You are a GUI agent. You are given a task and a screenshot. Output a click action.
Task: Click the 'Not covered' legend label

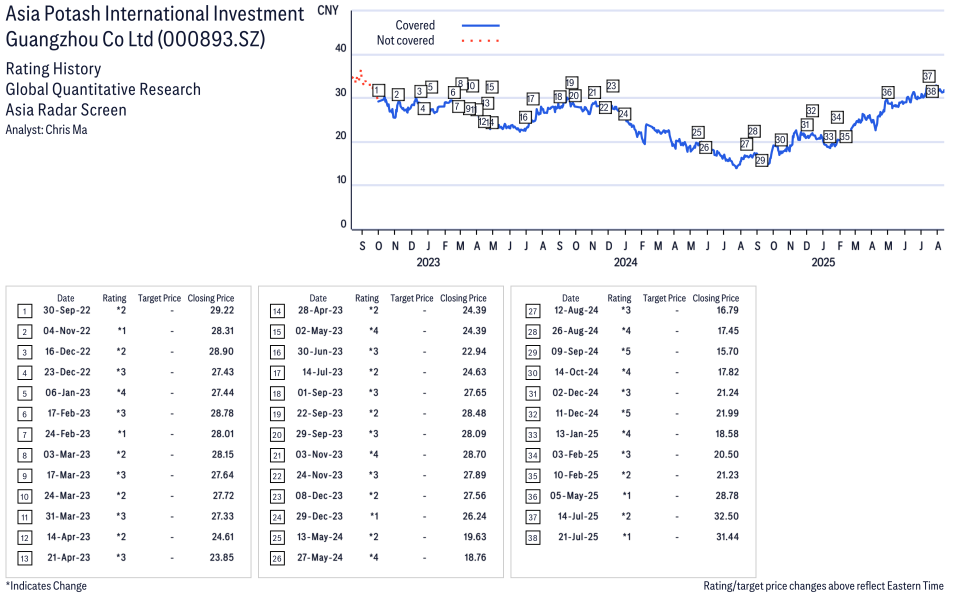[x=406, y=40]
